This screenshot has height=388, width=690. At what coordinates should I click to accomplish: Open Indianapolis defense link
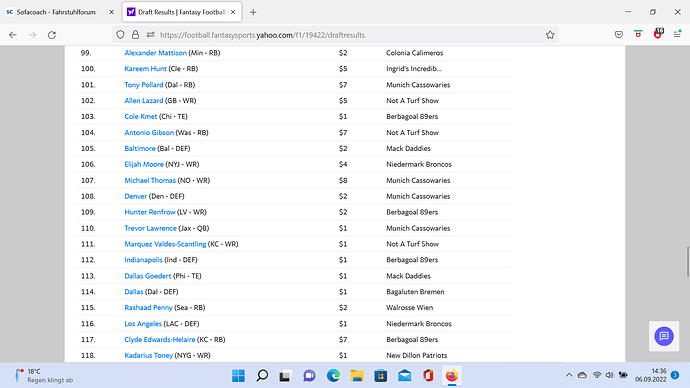(x=143, y=260)
